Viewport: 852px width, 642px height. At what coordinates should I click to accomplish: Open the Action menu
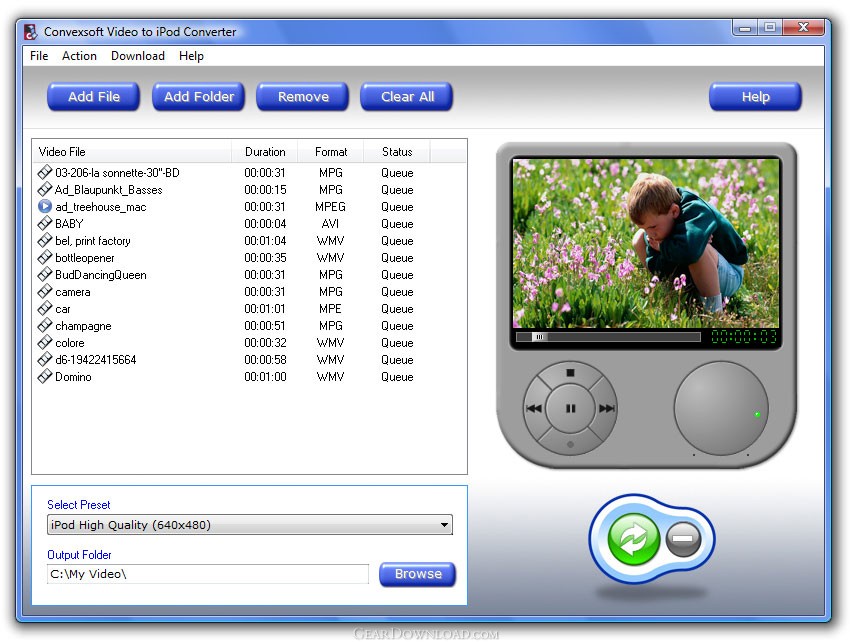click(79, 56)
